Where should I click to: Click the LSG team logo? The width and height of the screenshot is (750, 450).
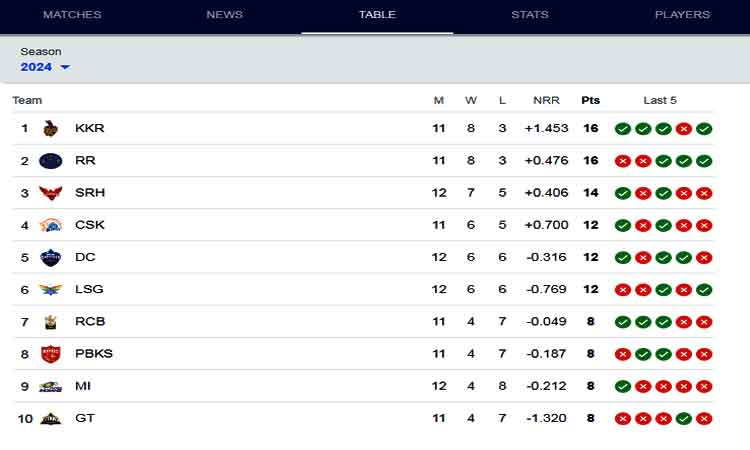(x=51, y=289)
